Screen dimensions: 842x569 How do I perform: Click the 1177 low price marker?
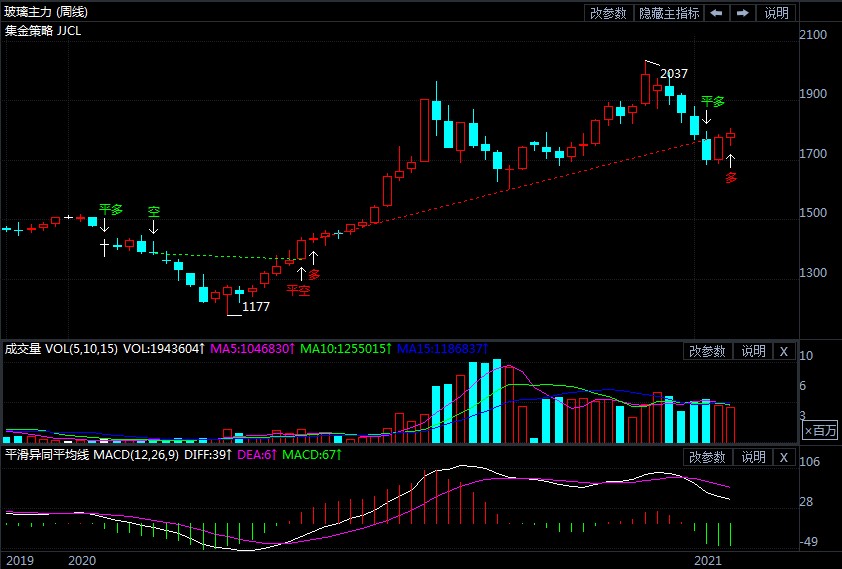pos(256,307)
